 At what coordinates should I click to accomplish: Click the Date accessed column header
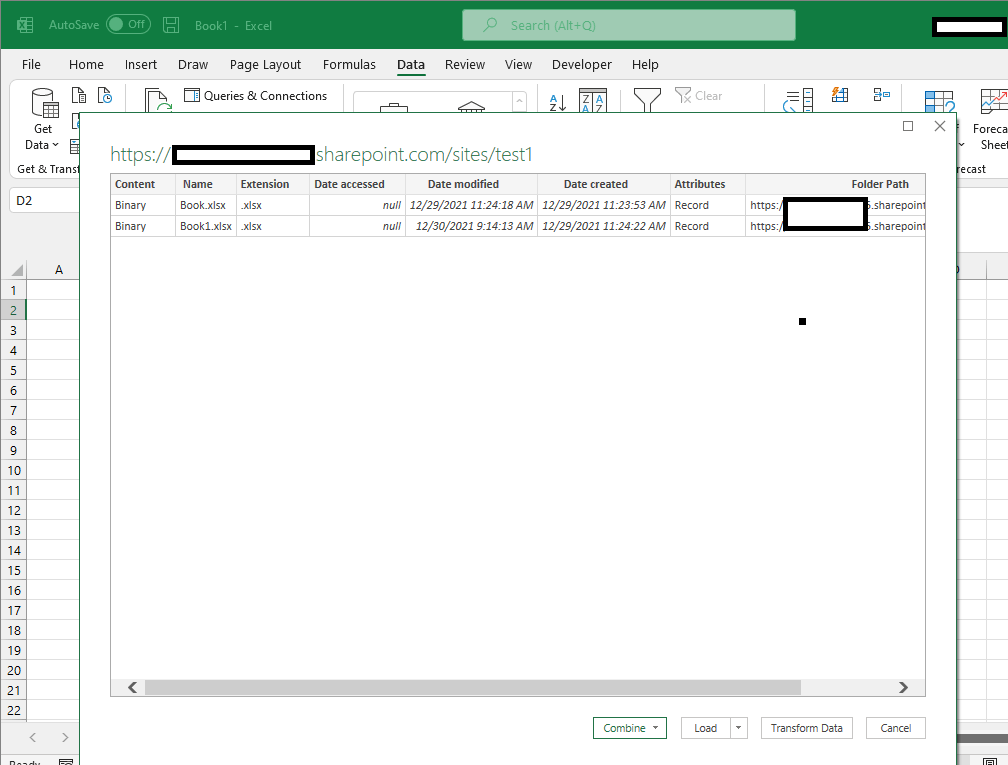[357, 184]
